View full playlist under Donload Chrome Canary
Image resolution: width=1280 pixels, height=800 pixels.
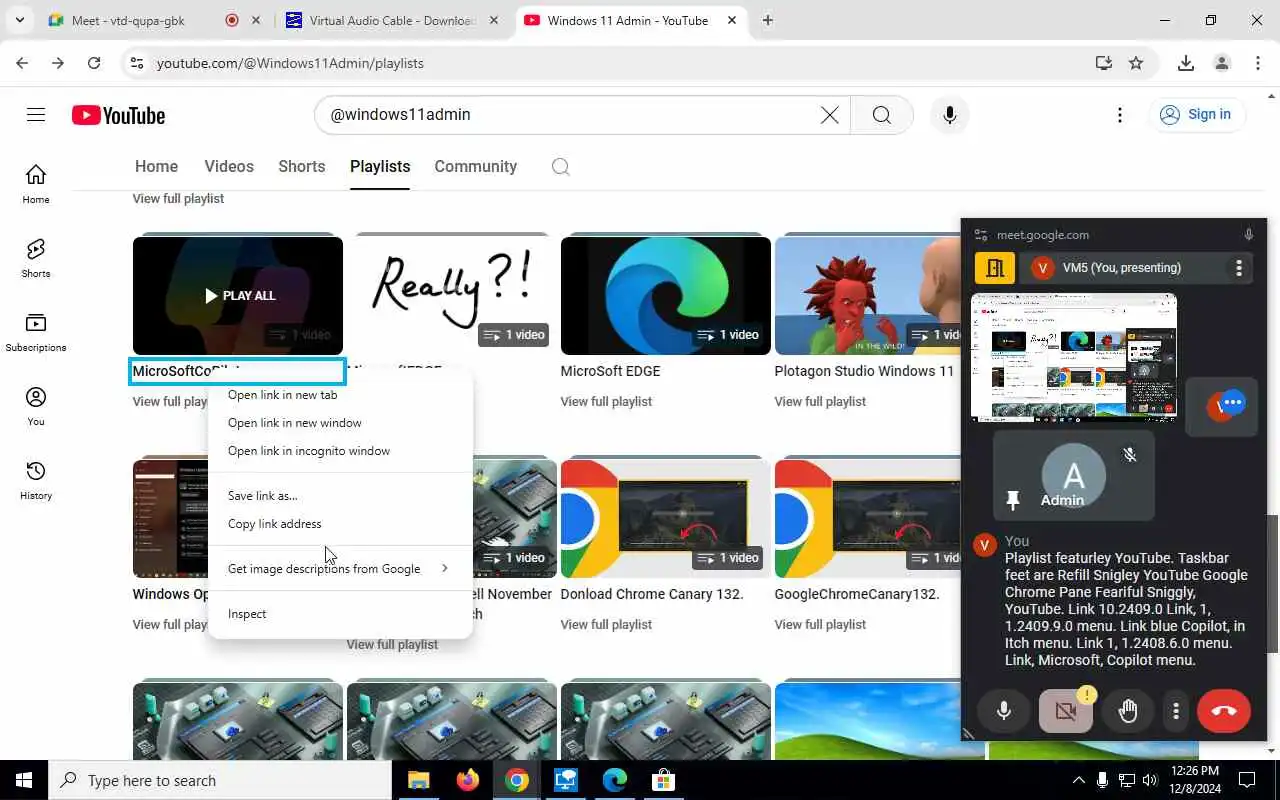[x=606, y=625]
